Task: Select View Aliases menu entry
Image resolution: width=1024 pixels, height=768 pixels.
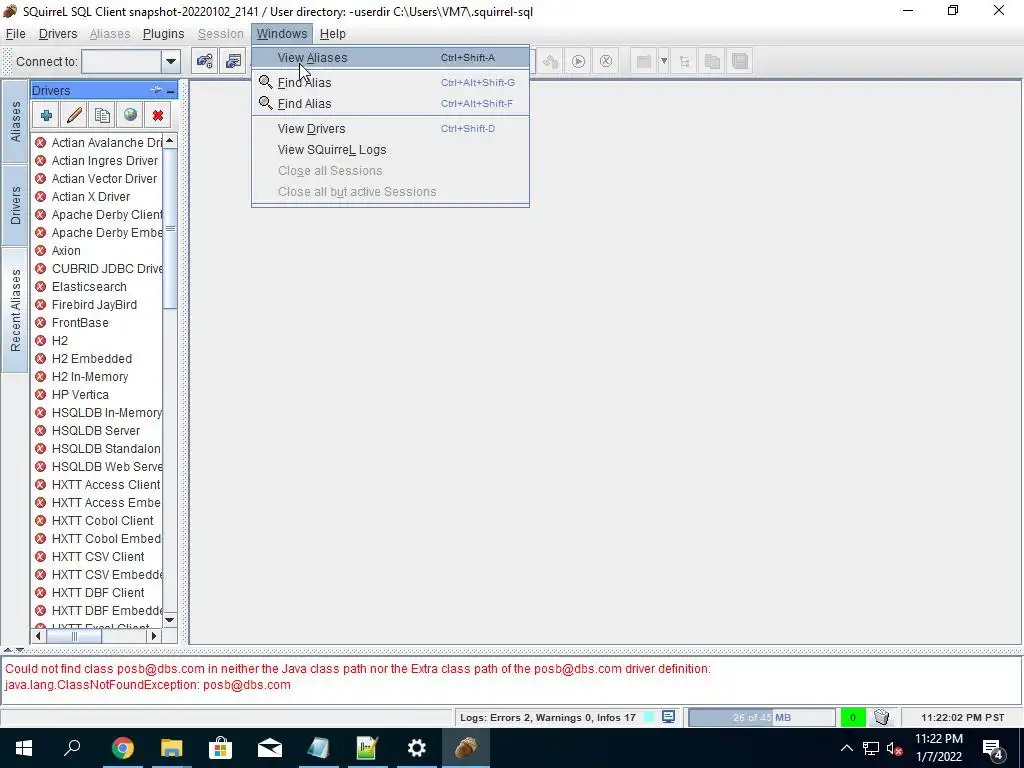Action: point(390,57)
